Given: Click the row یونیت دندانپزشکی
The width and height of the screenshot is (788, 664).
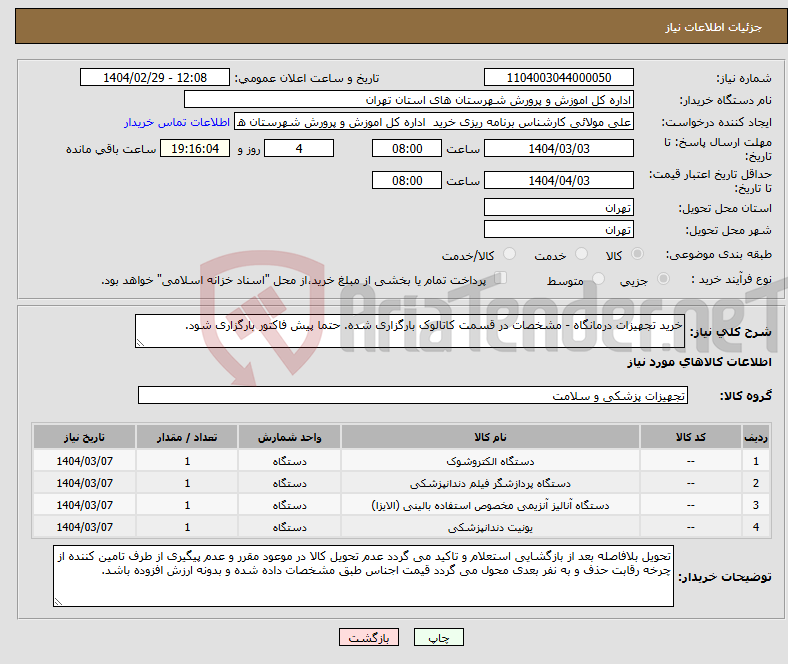Looking at the screenshot, I should [x=402, y=527].
